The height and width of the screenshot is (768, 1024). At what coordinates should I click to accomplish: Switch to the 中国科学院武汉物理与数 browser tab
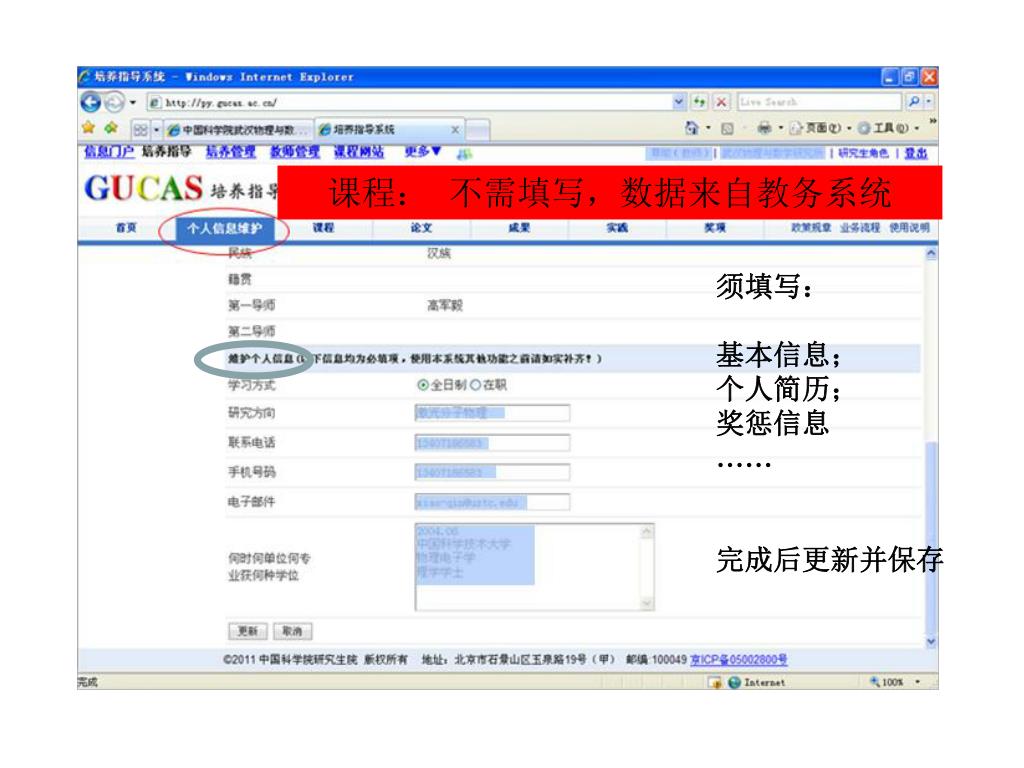click(238, 130)
